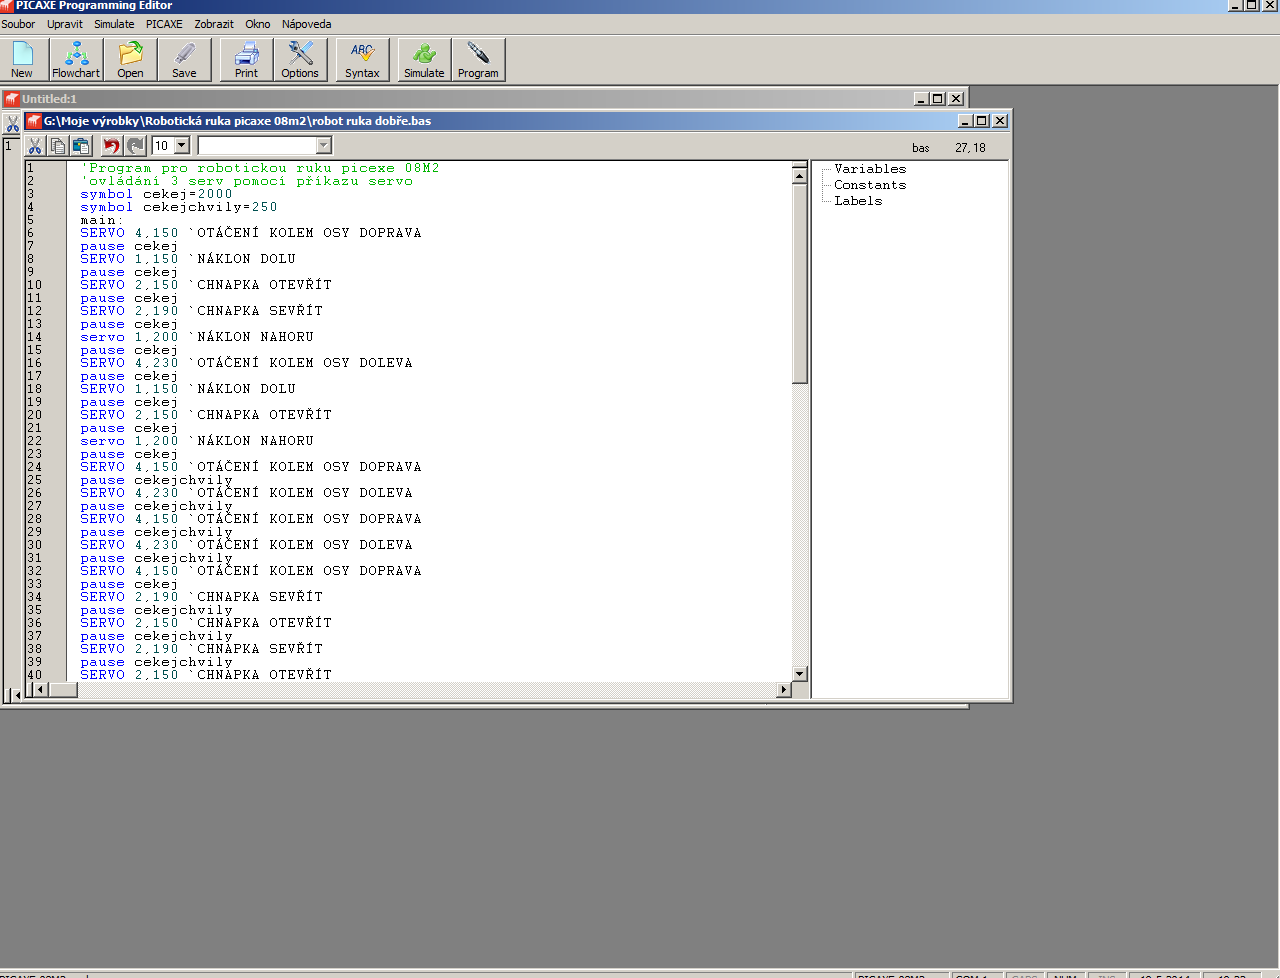The width and height of the screenshot is (1280, 978).
Task: Click scissors icon in Untitled:1 window
Action: click(12, 124)
